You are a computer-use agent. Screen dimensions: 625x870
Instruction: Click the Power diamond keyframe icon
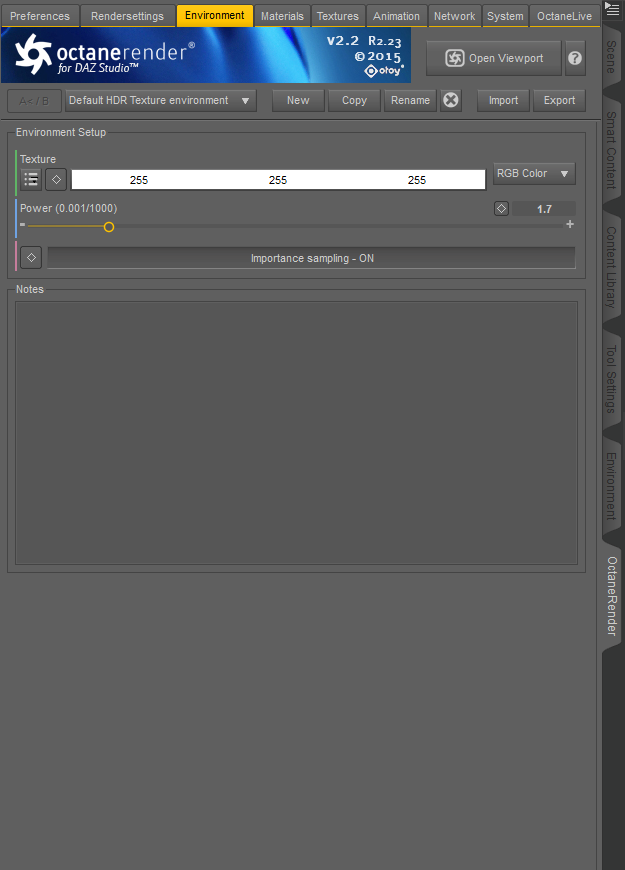click(x=501, y=209)
